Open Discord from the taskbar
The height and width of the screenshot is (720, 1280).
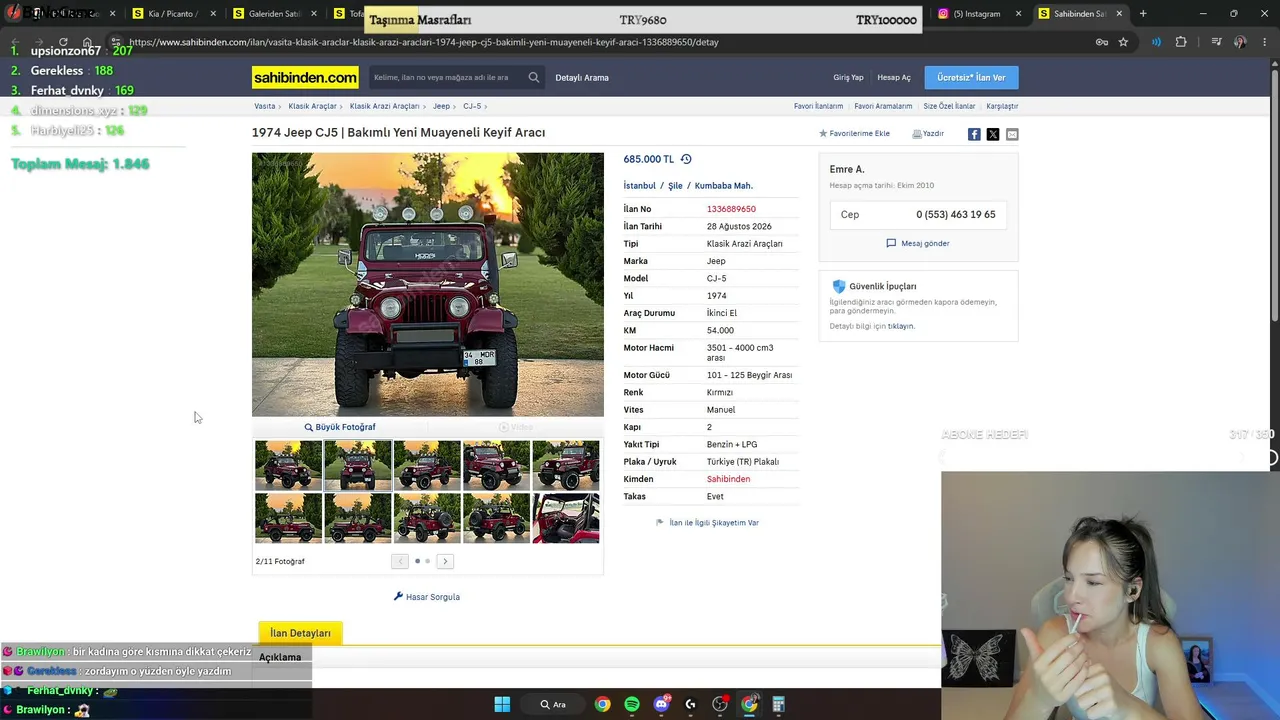tap(661, 704)
